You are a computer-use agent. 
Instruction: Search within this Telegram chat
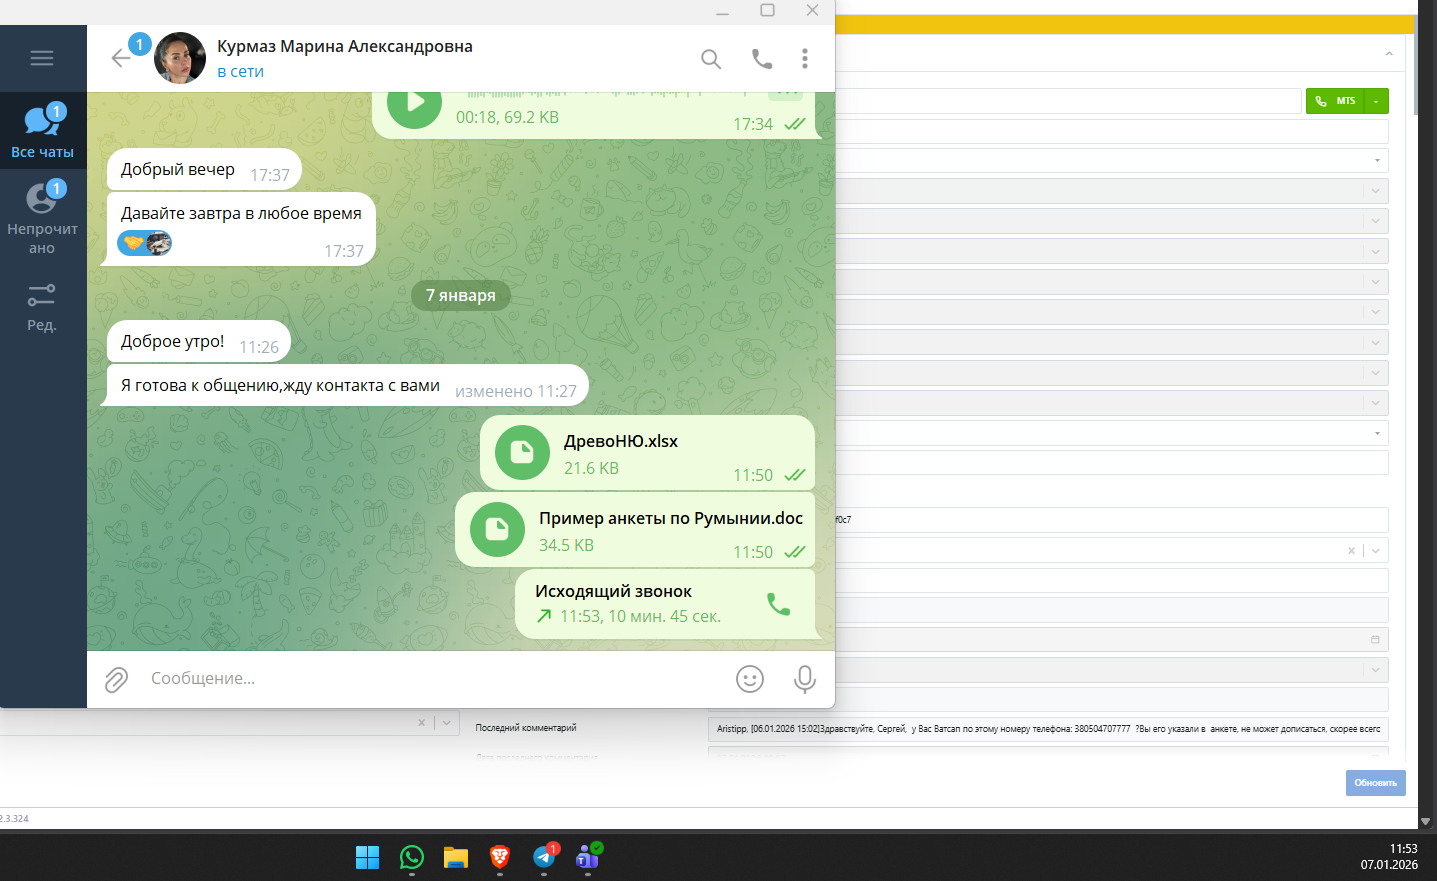tap(711, 59)
